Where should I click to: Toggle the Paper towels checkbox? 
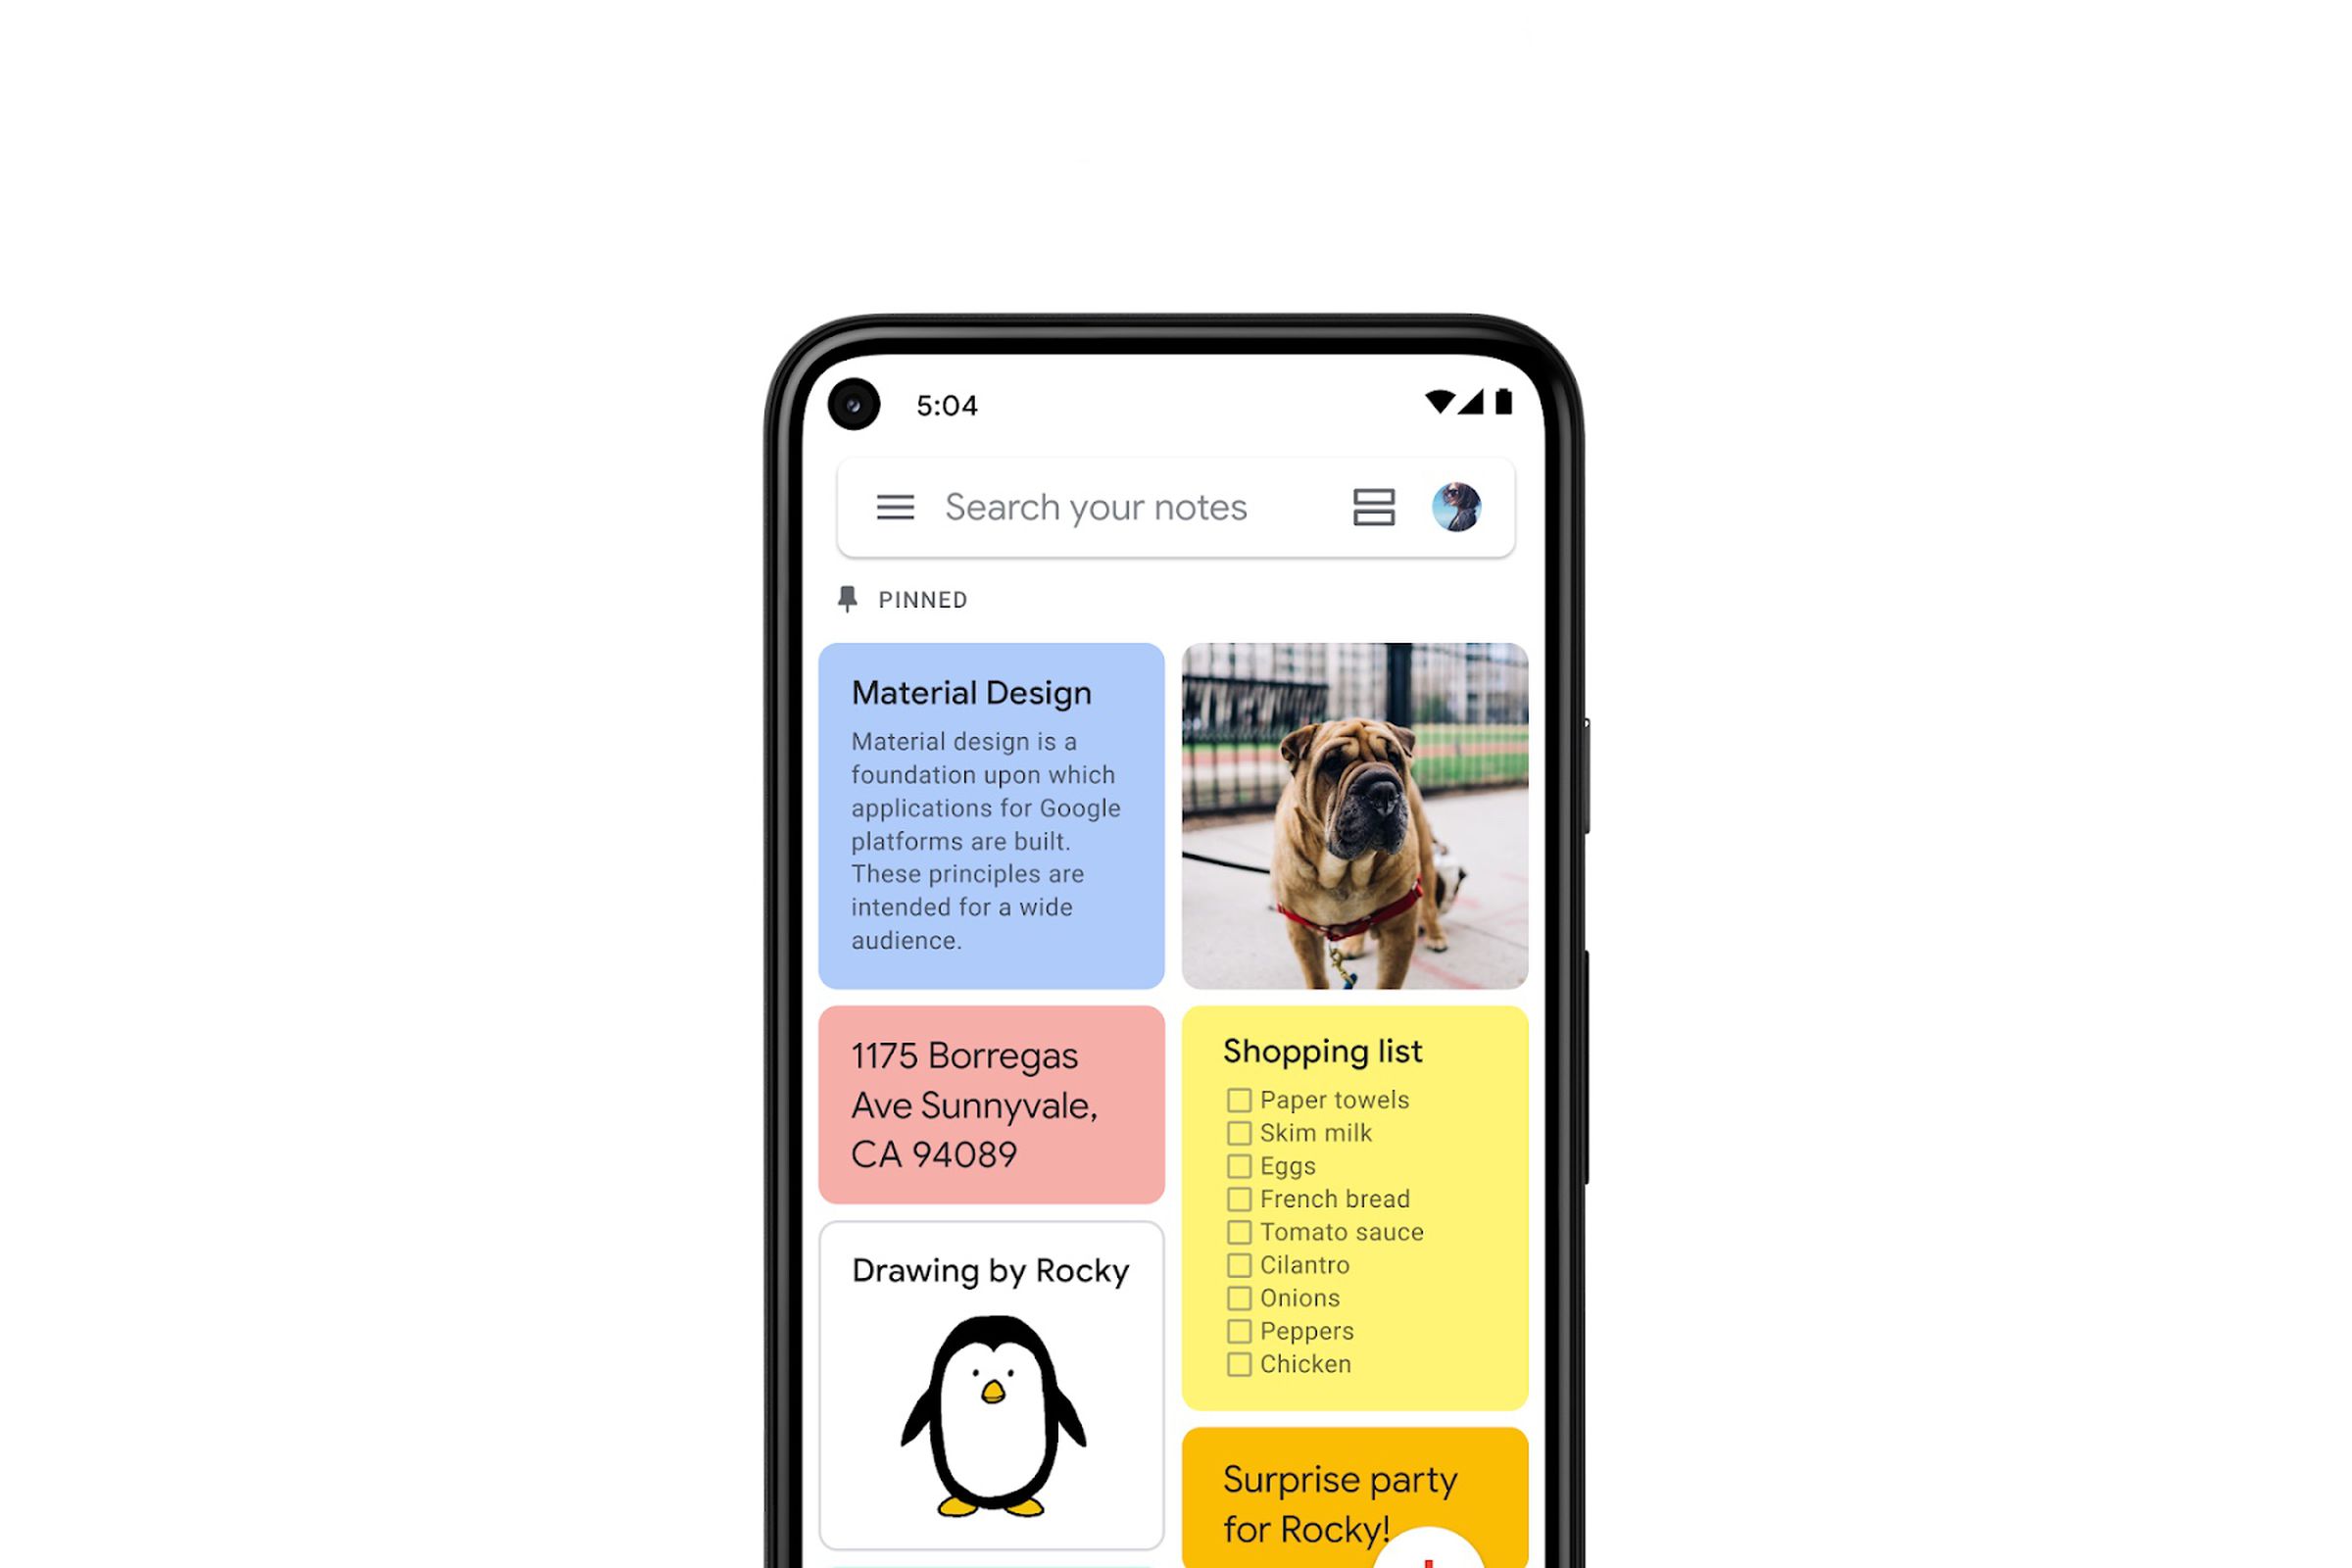click(x=1237, y=1099)
